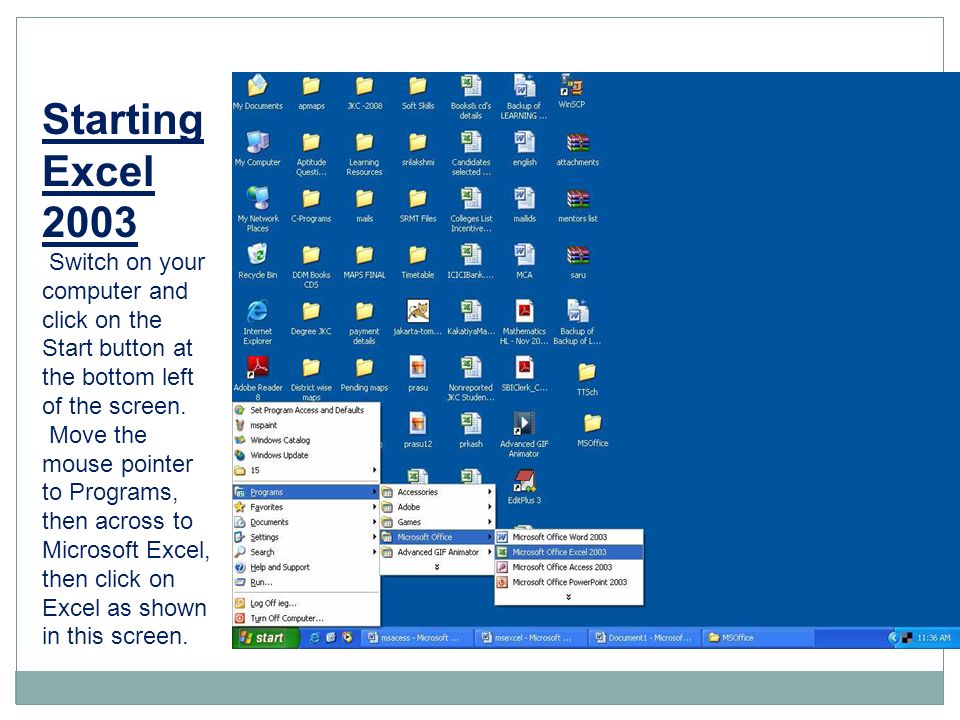Open the Recycle Bin icon
The image size is (960, 720).
(x=258, y=261)
